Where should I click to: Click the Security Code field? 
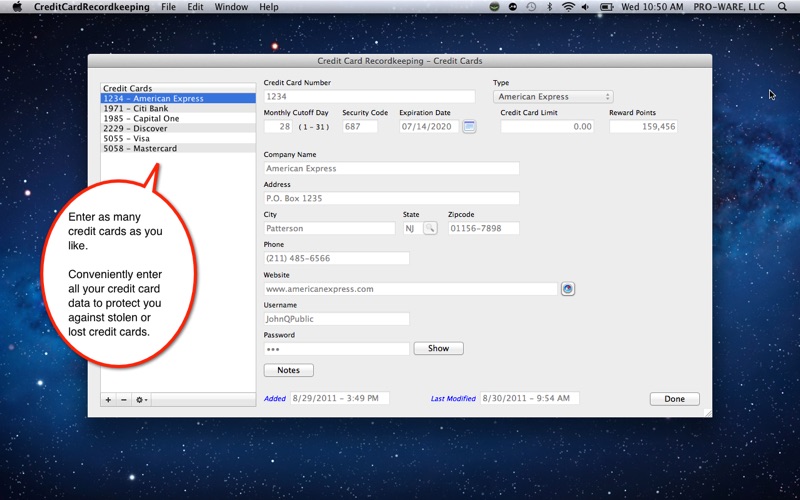[x=360, y=127]
